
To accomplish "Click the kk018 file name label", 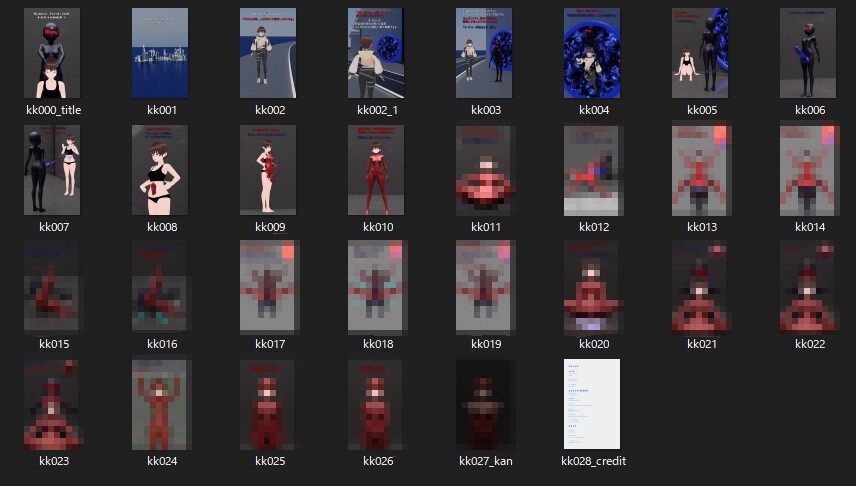I will (x=376, y=344).
